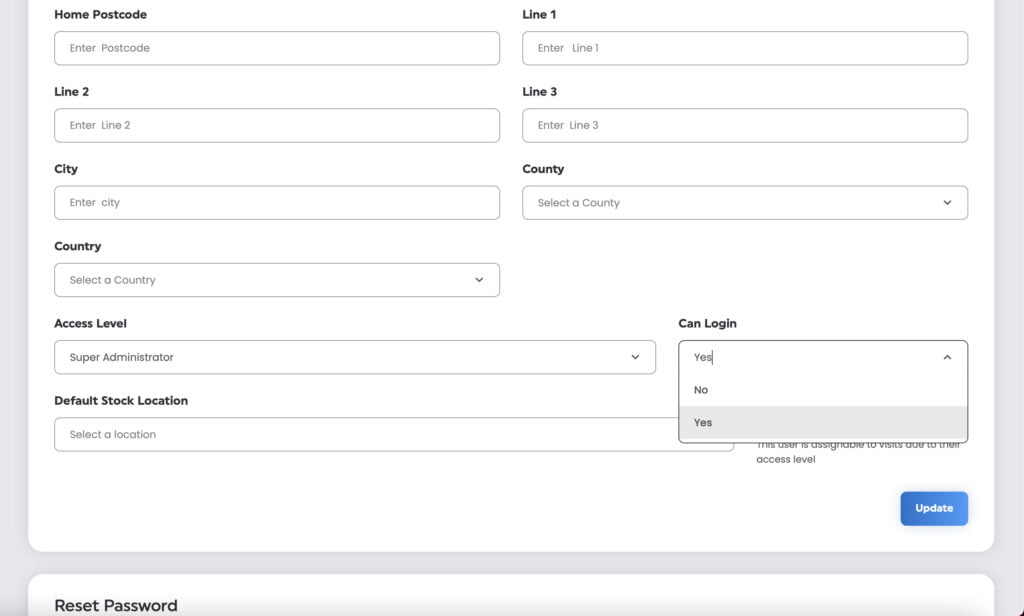This screenshot has width=1024, height=616.
Task: Collapse Can Login using the up chevron
Action: tap(947, 357)
